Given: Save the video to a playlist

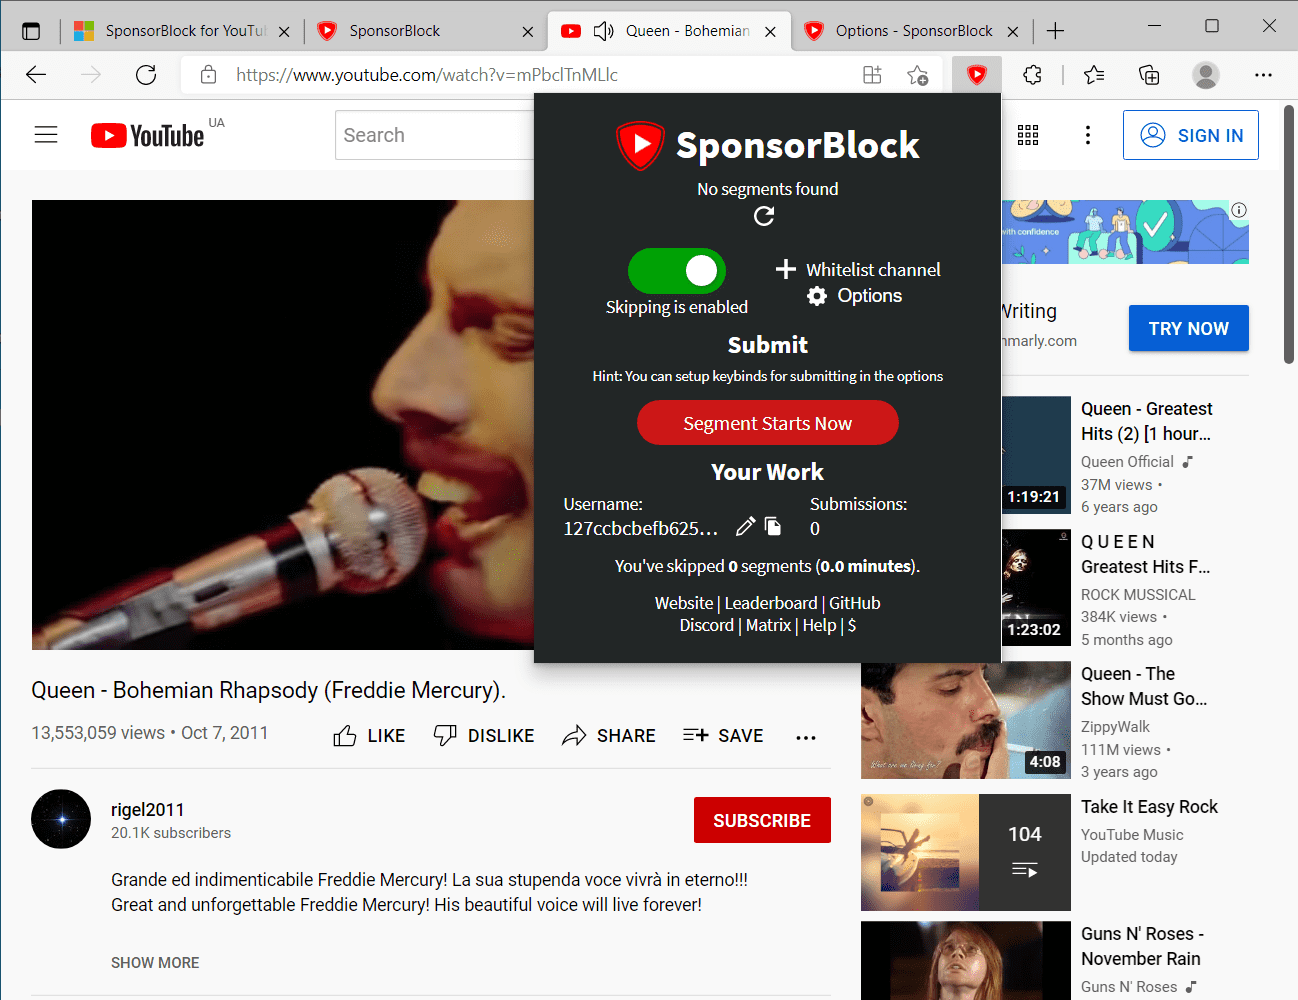Looking at the screenshot, I should 723,736.
